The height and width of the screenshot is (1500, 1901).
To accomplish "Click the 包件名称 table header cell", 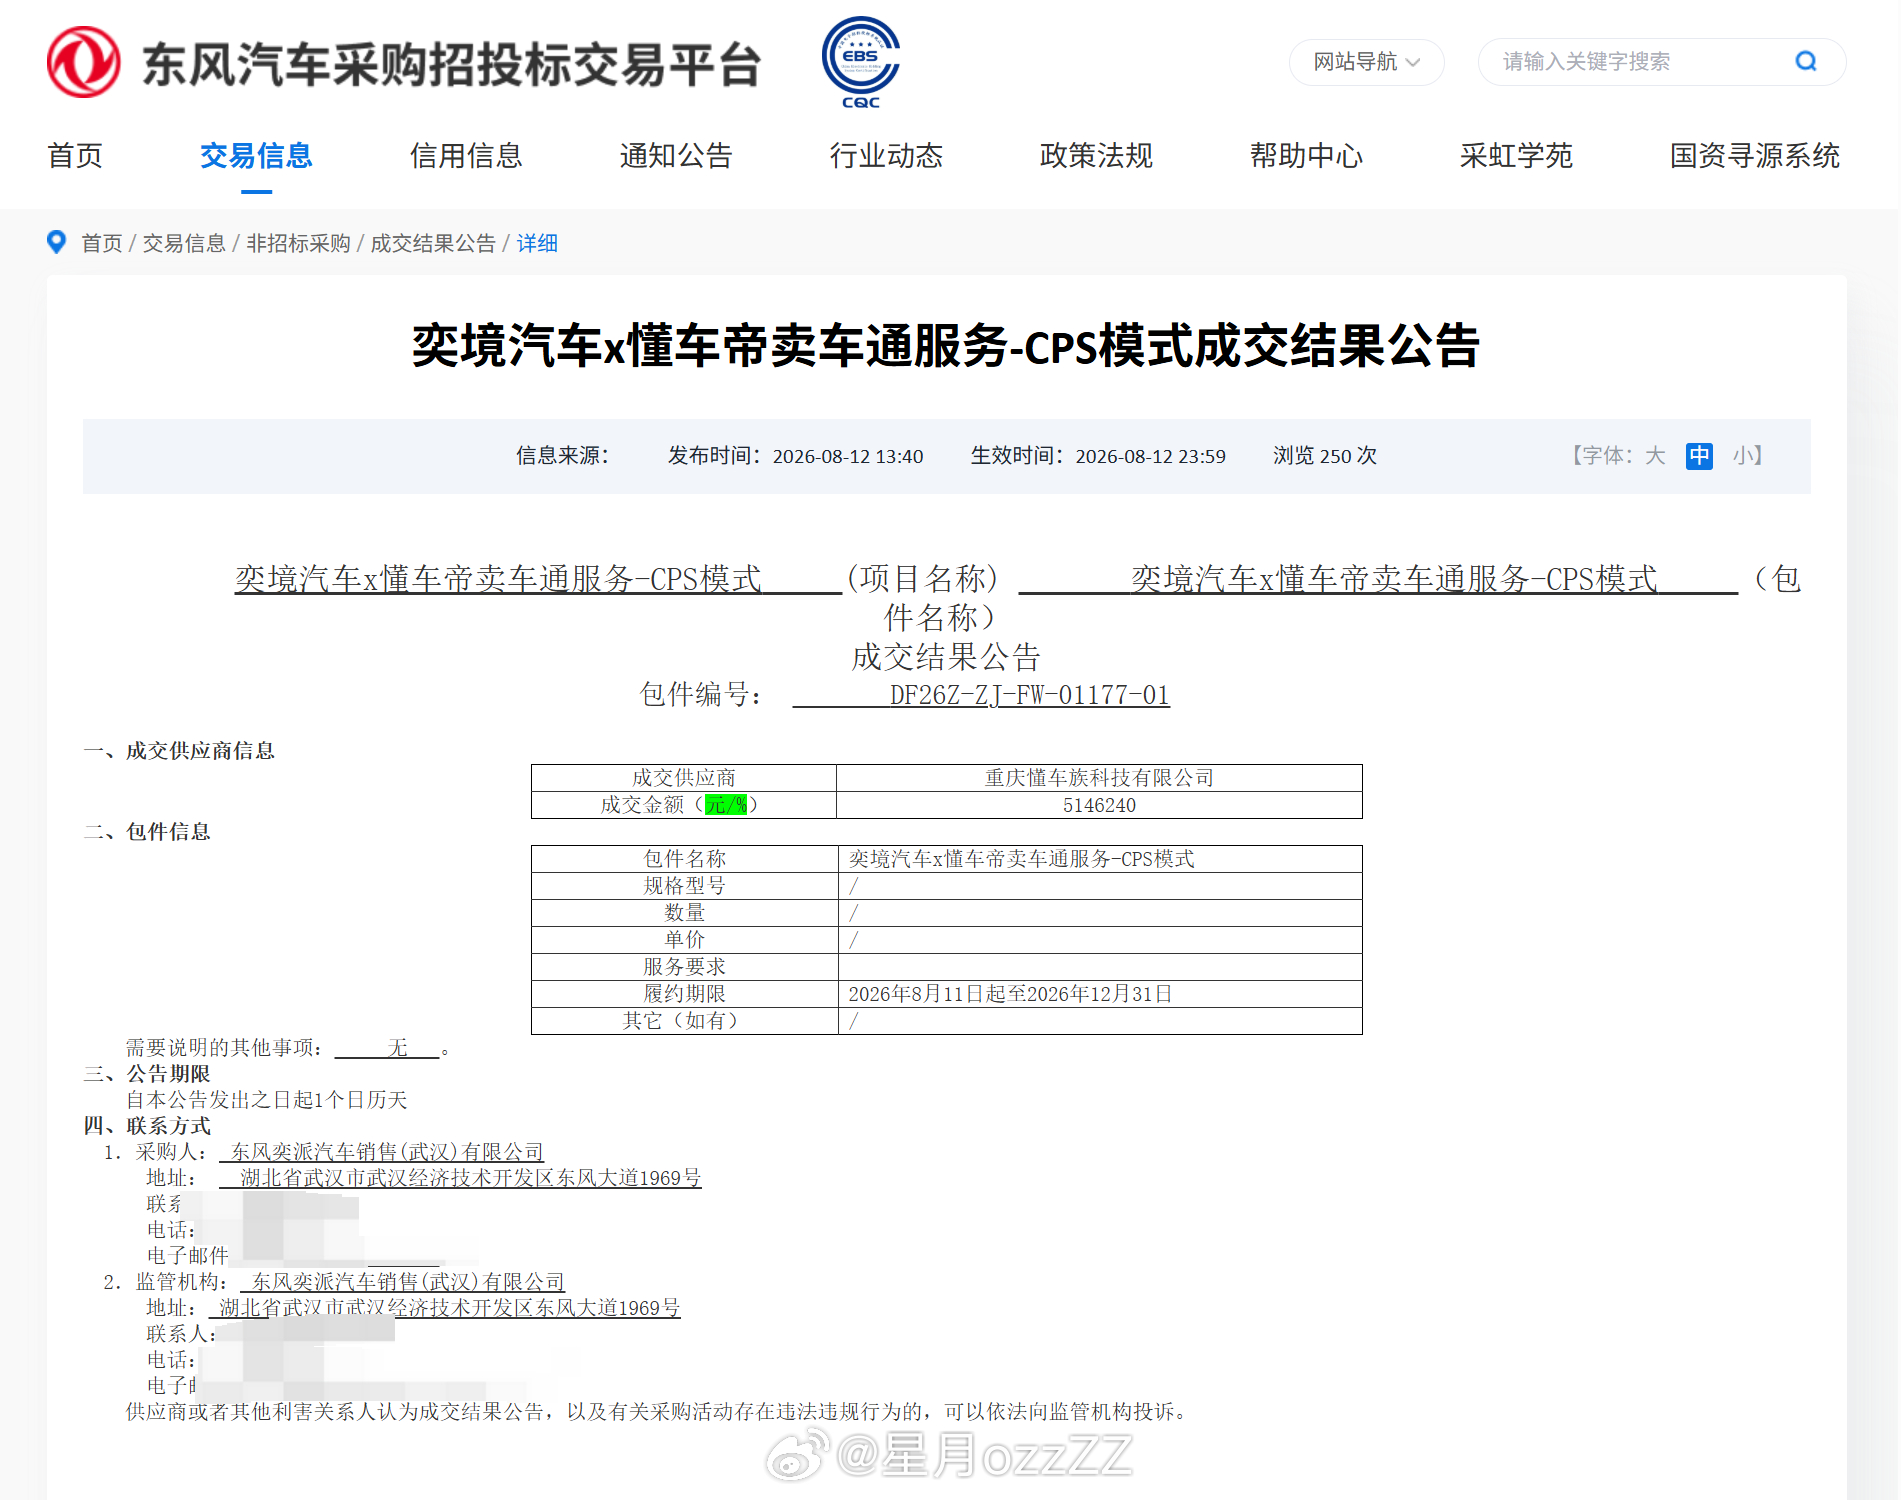I will pos(684,859).
